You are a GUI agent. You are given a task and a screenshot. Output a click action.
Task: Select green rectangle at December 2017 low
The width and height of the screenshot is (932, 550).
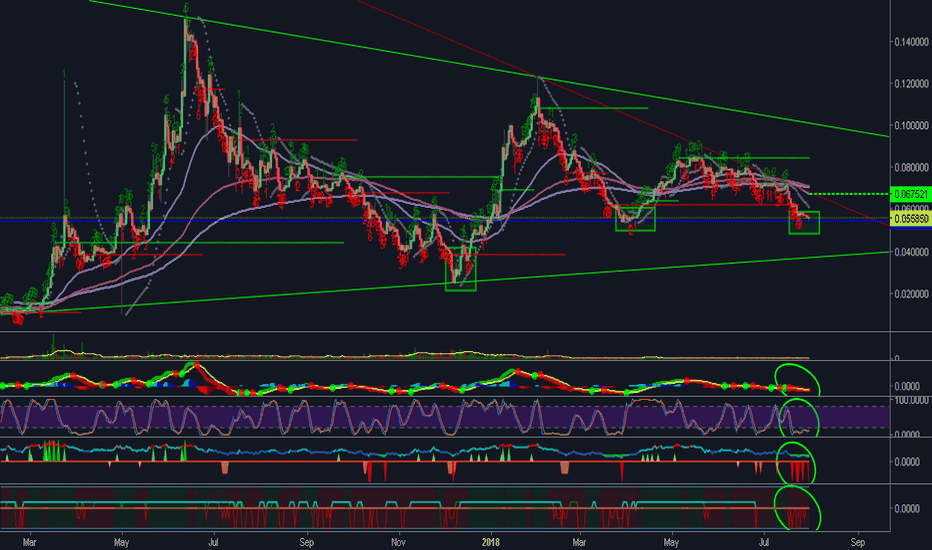point(461,269)
